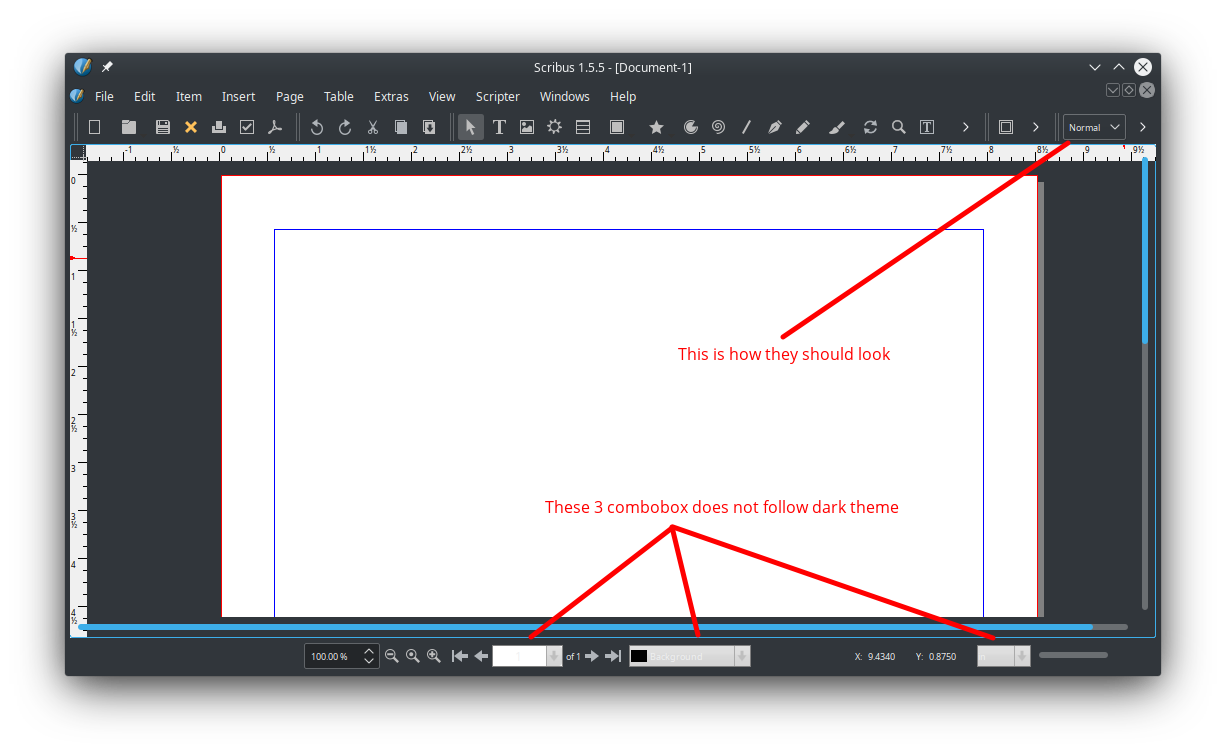Click the Save as PDF icon
Image resolution: width=1226 pixels, height=753 pixels.
(x=275, y=127)
